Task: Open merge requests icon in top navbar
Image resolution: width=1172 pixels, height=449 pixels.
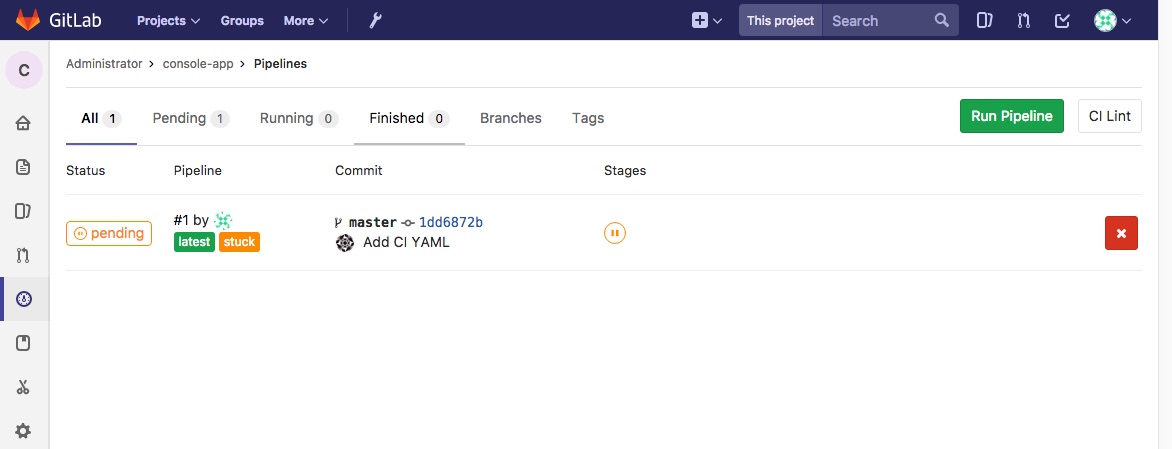Action: coord(1023,20)
